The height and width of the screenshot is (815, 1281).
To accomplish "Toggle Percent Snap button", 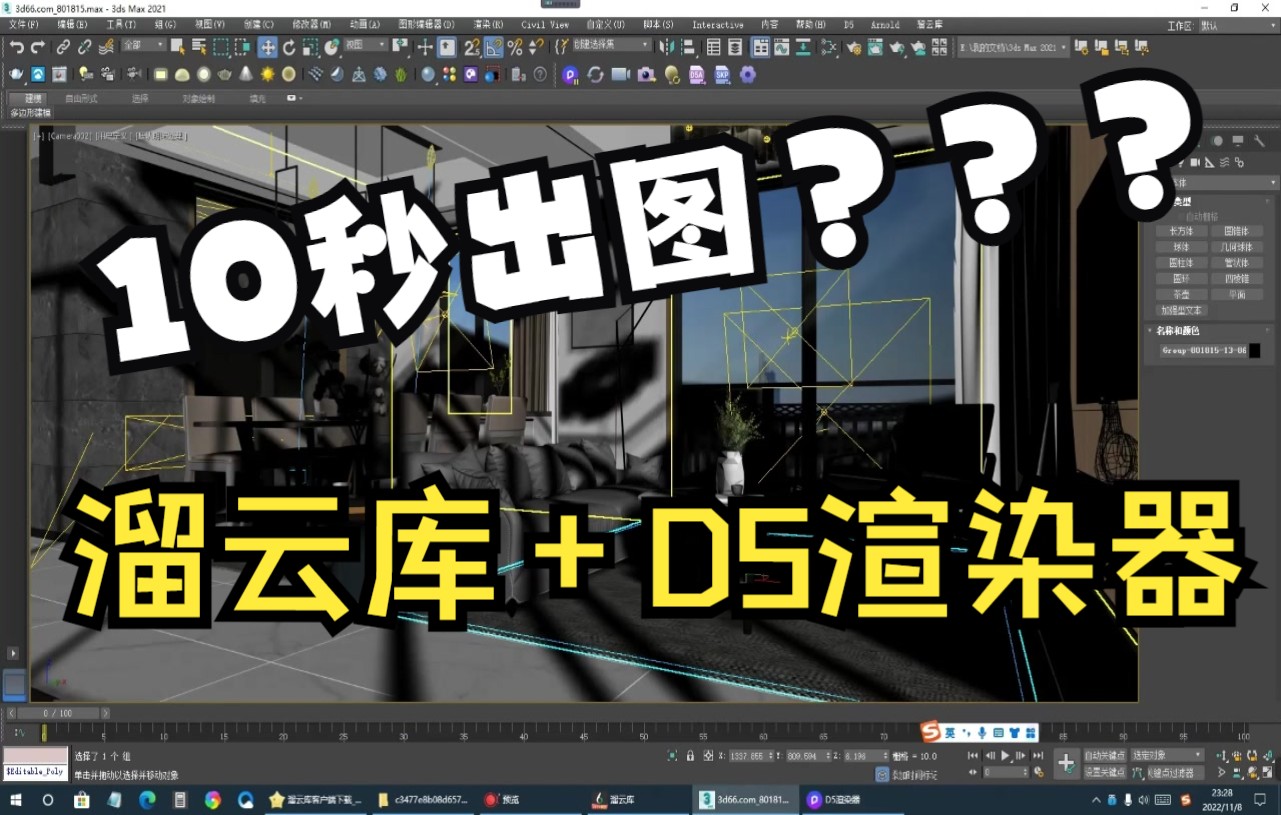I will [515, 46].
